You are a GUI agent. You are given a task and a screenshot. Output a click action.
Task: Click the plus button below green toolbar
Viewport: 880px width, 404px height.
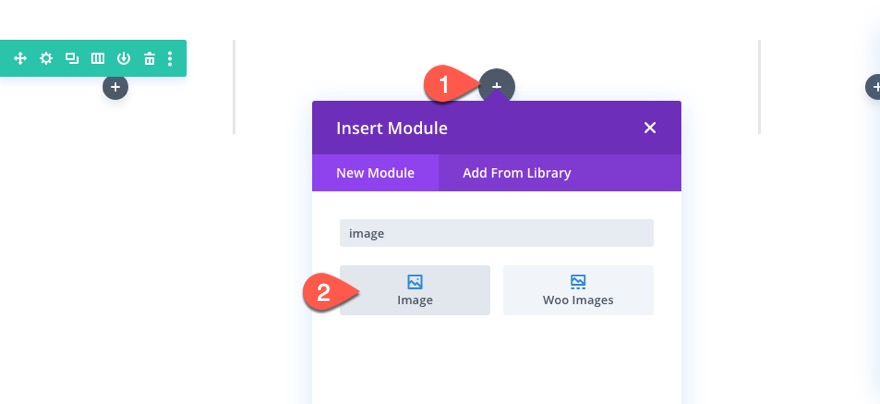115,88
